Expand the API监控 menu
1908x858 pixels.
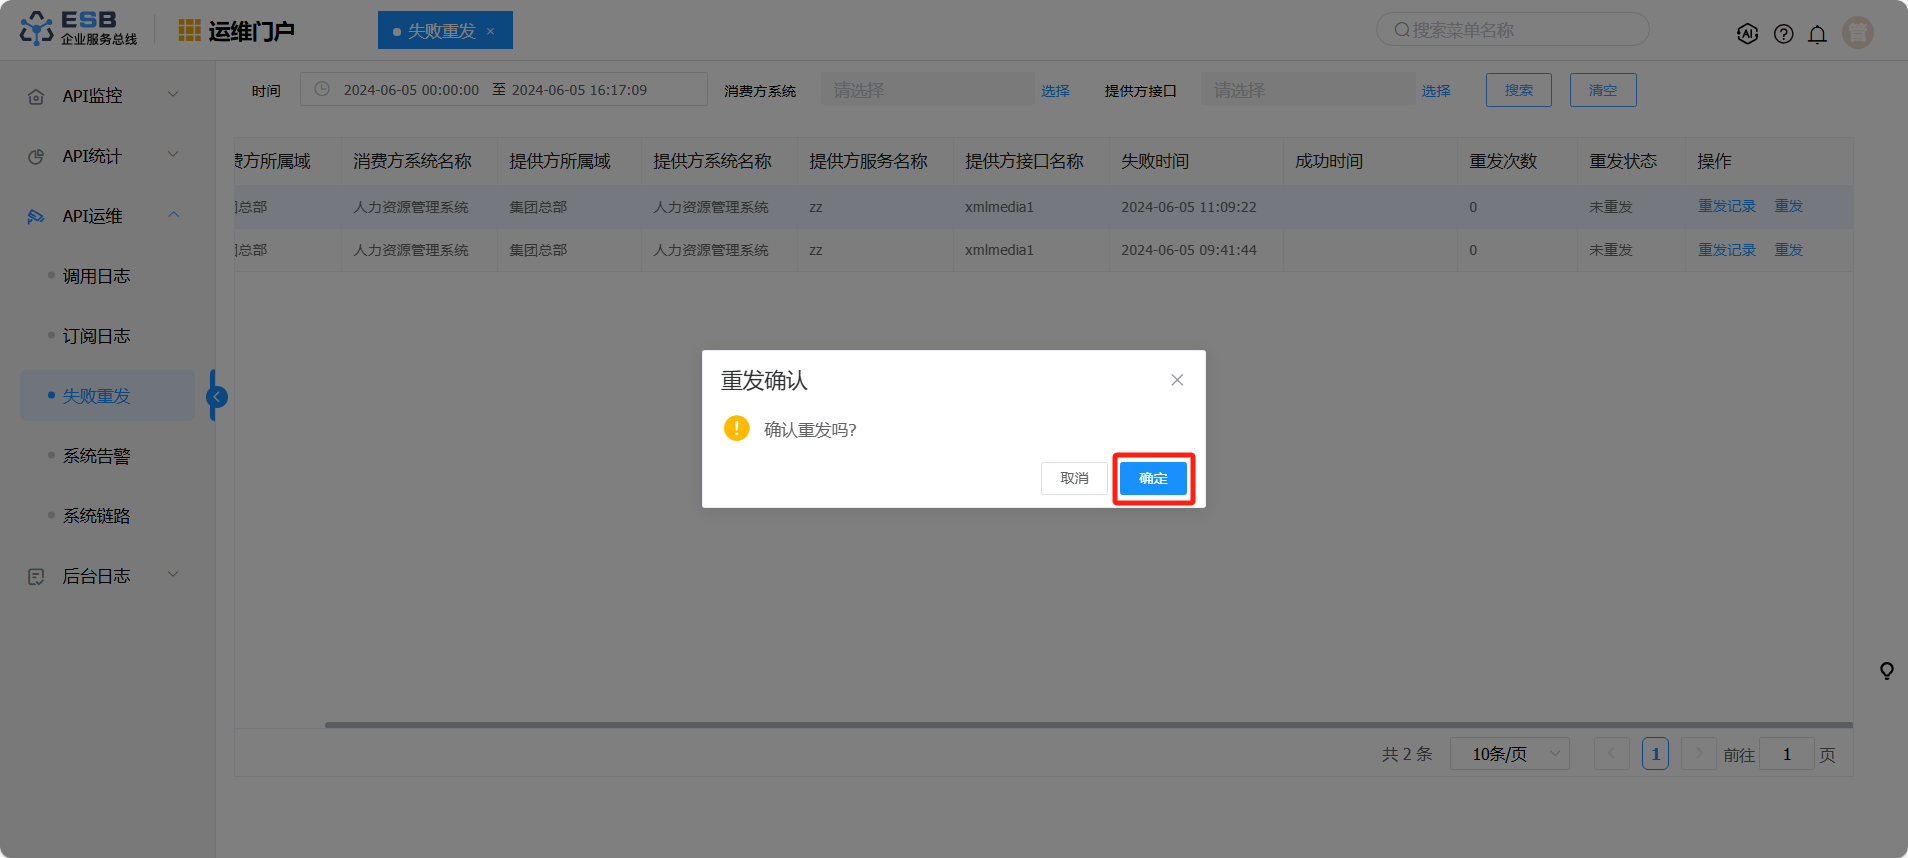pyautogui.click(x=173, y=95)
